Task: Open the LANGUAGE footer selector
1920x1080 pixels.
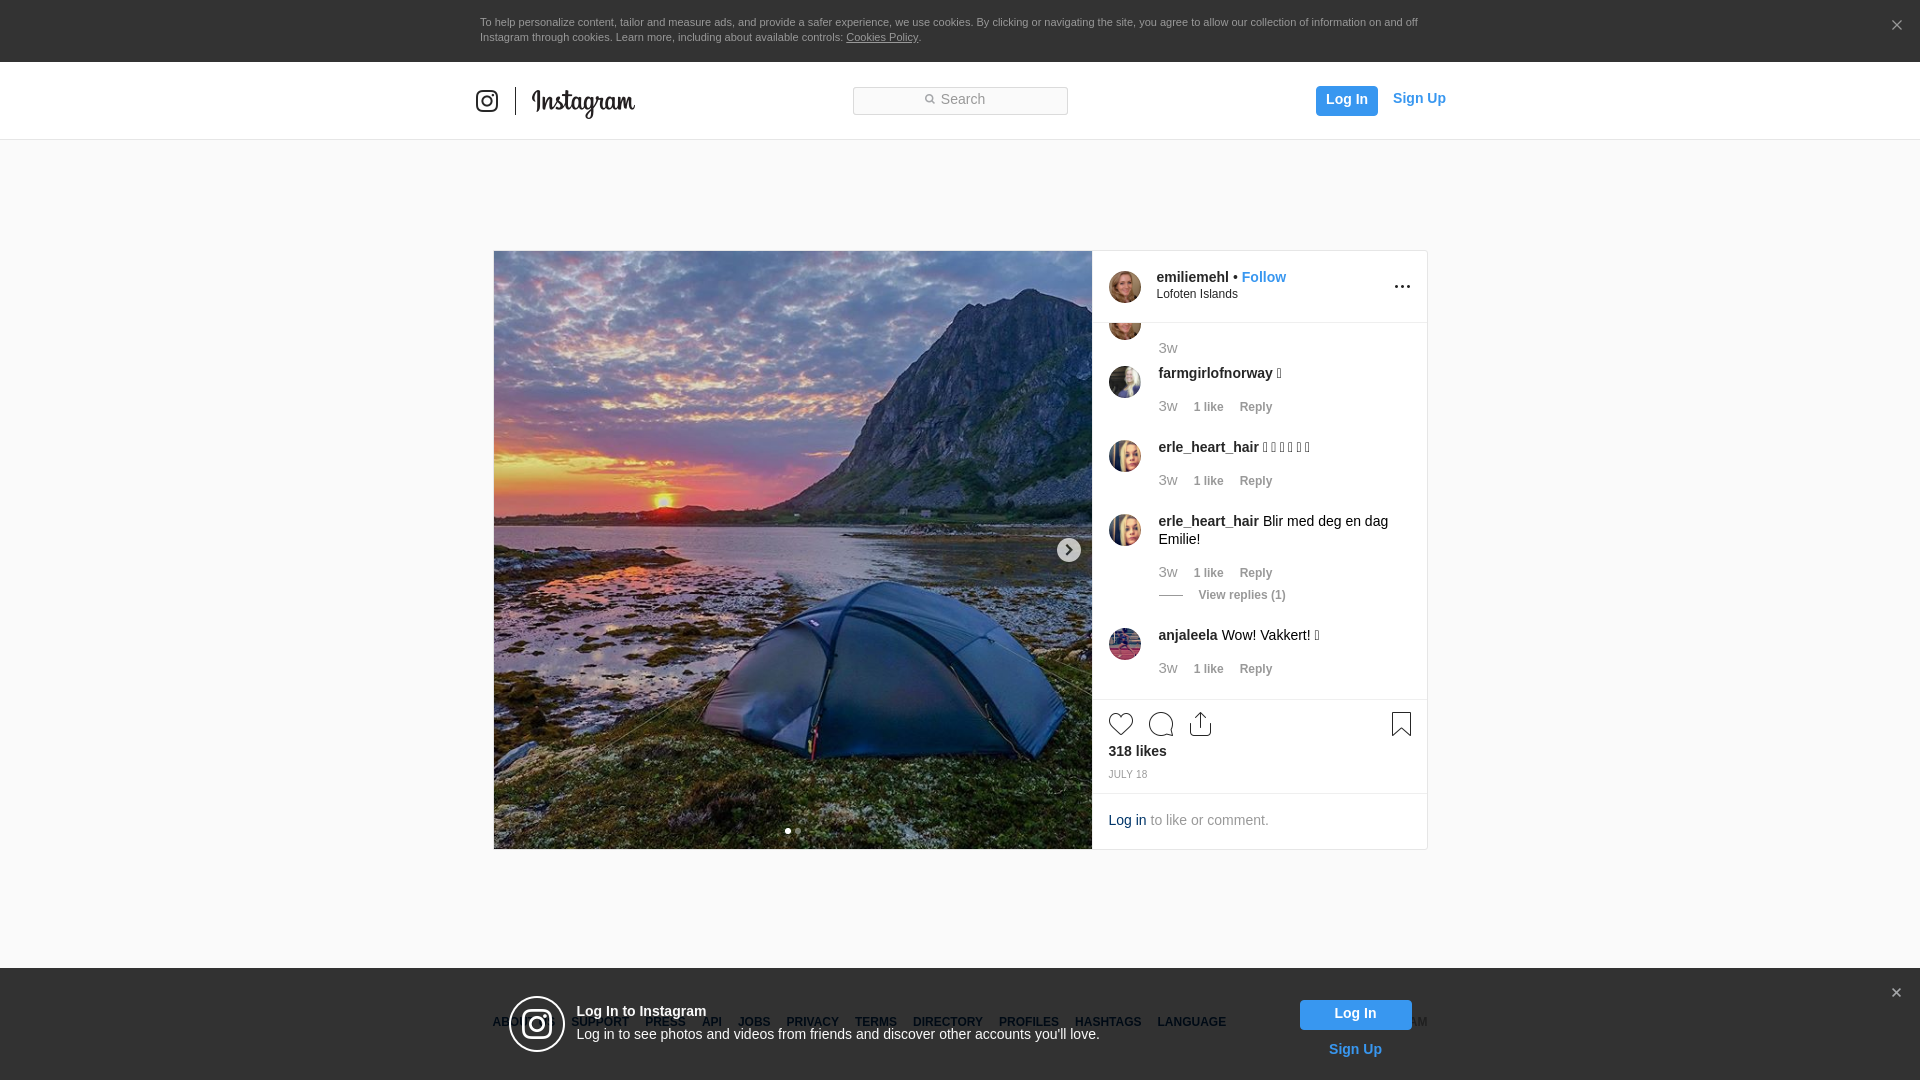Action: [x=1192, y=1022]
